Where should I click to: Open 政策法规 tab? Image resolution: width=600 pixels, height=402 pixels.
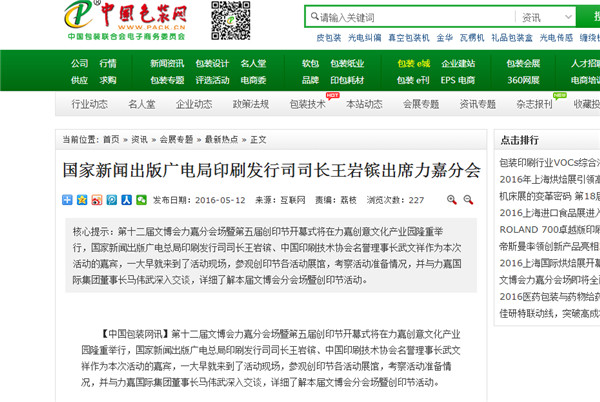pos(251,104)
